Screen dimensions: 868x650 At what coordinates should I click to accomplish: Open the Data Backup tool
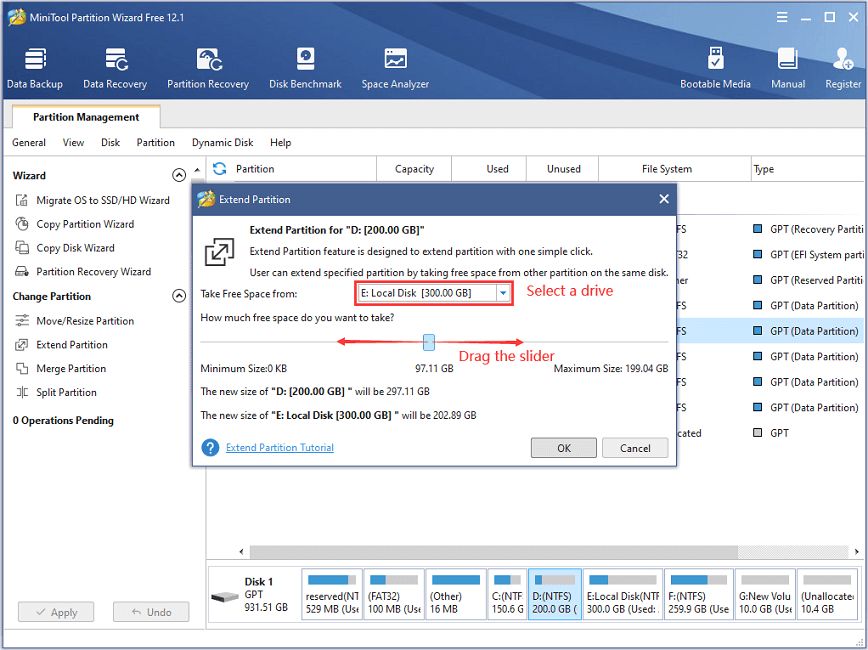click(x=34, y=69)
